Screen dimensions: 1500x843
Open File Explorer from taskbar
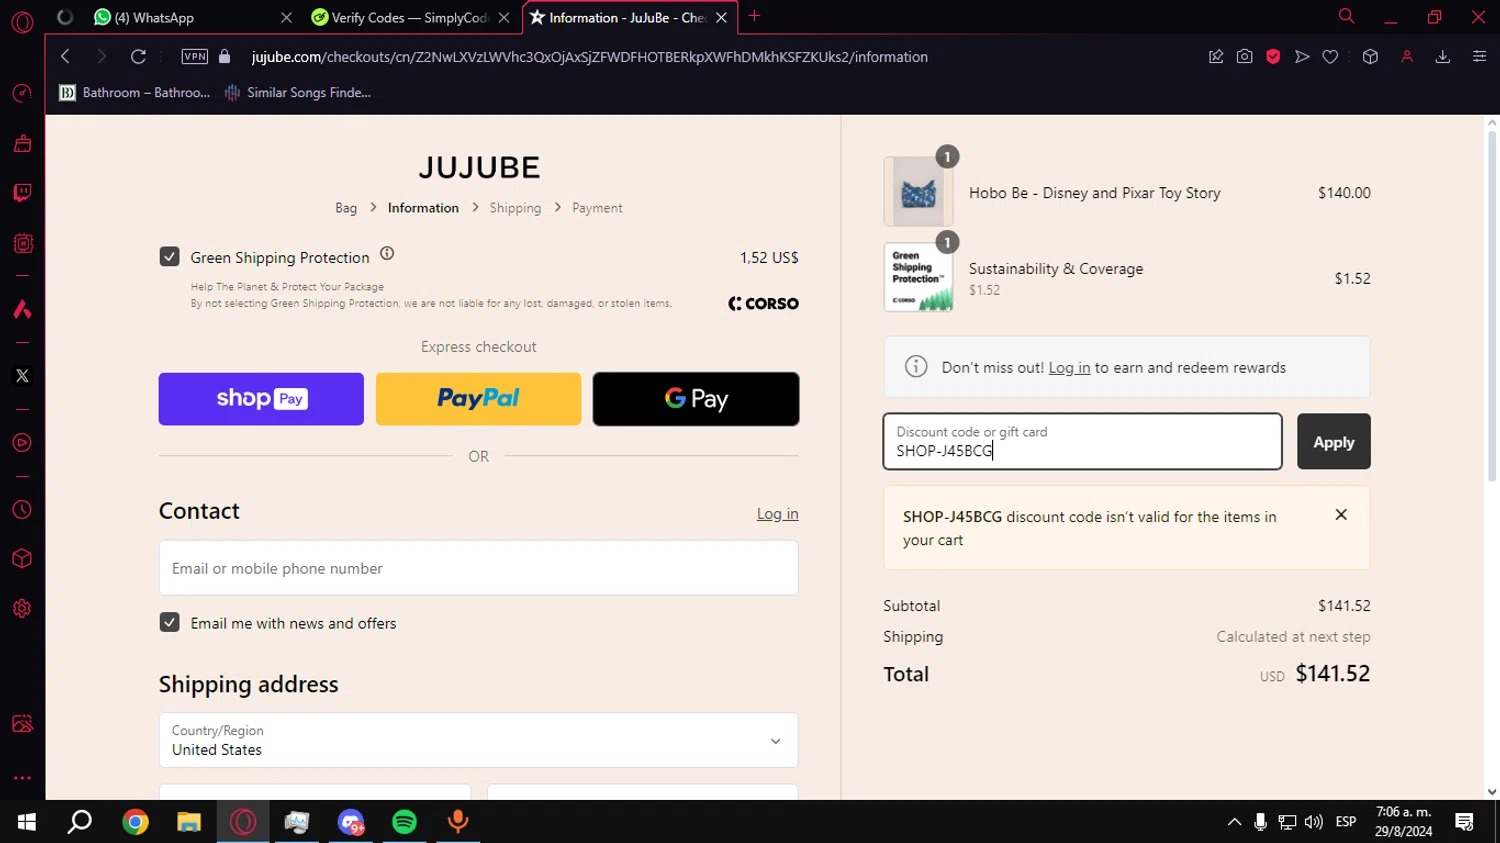coord(189,822)
